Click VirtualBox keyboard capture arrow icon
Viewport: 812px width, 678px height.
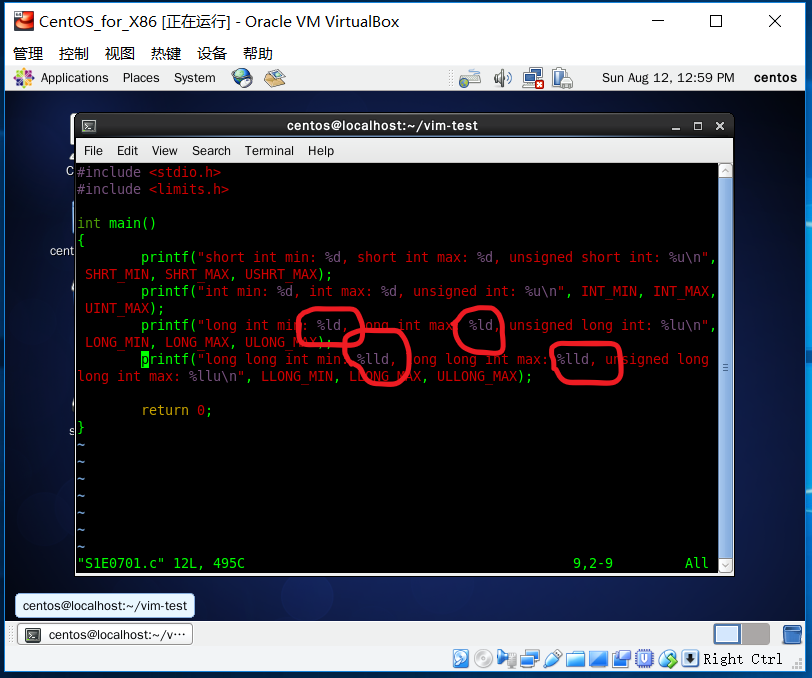(690, 659)
